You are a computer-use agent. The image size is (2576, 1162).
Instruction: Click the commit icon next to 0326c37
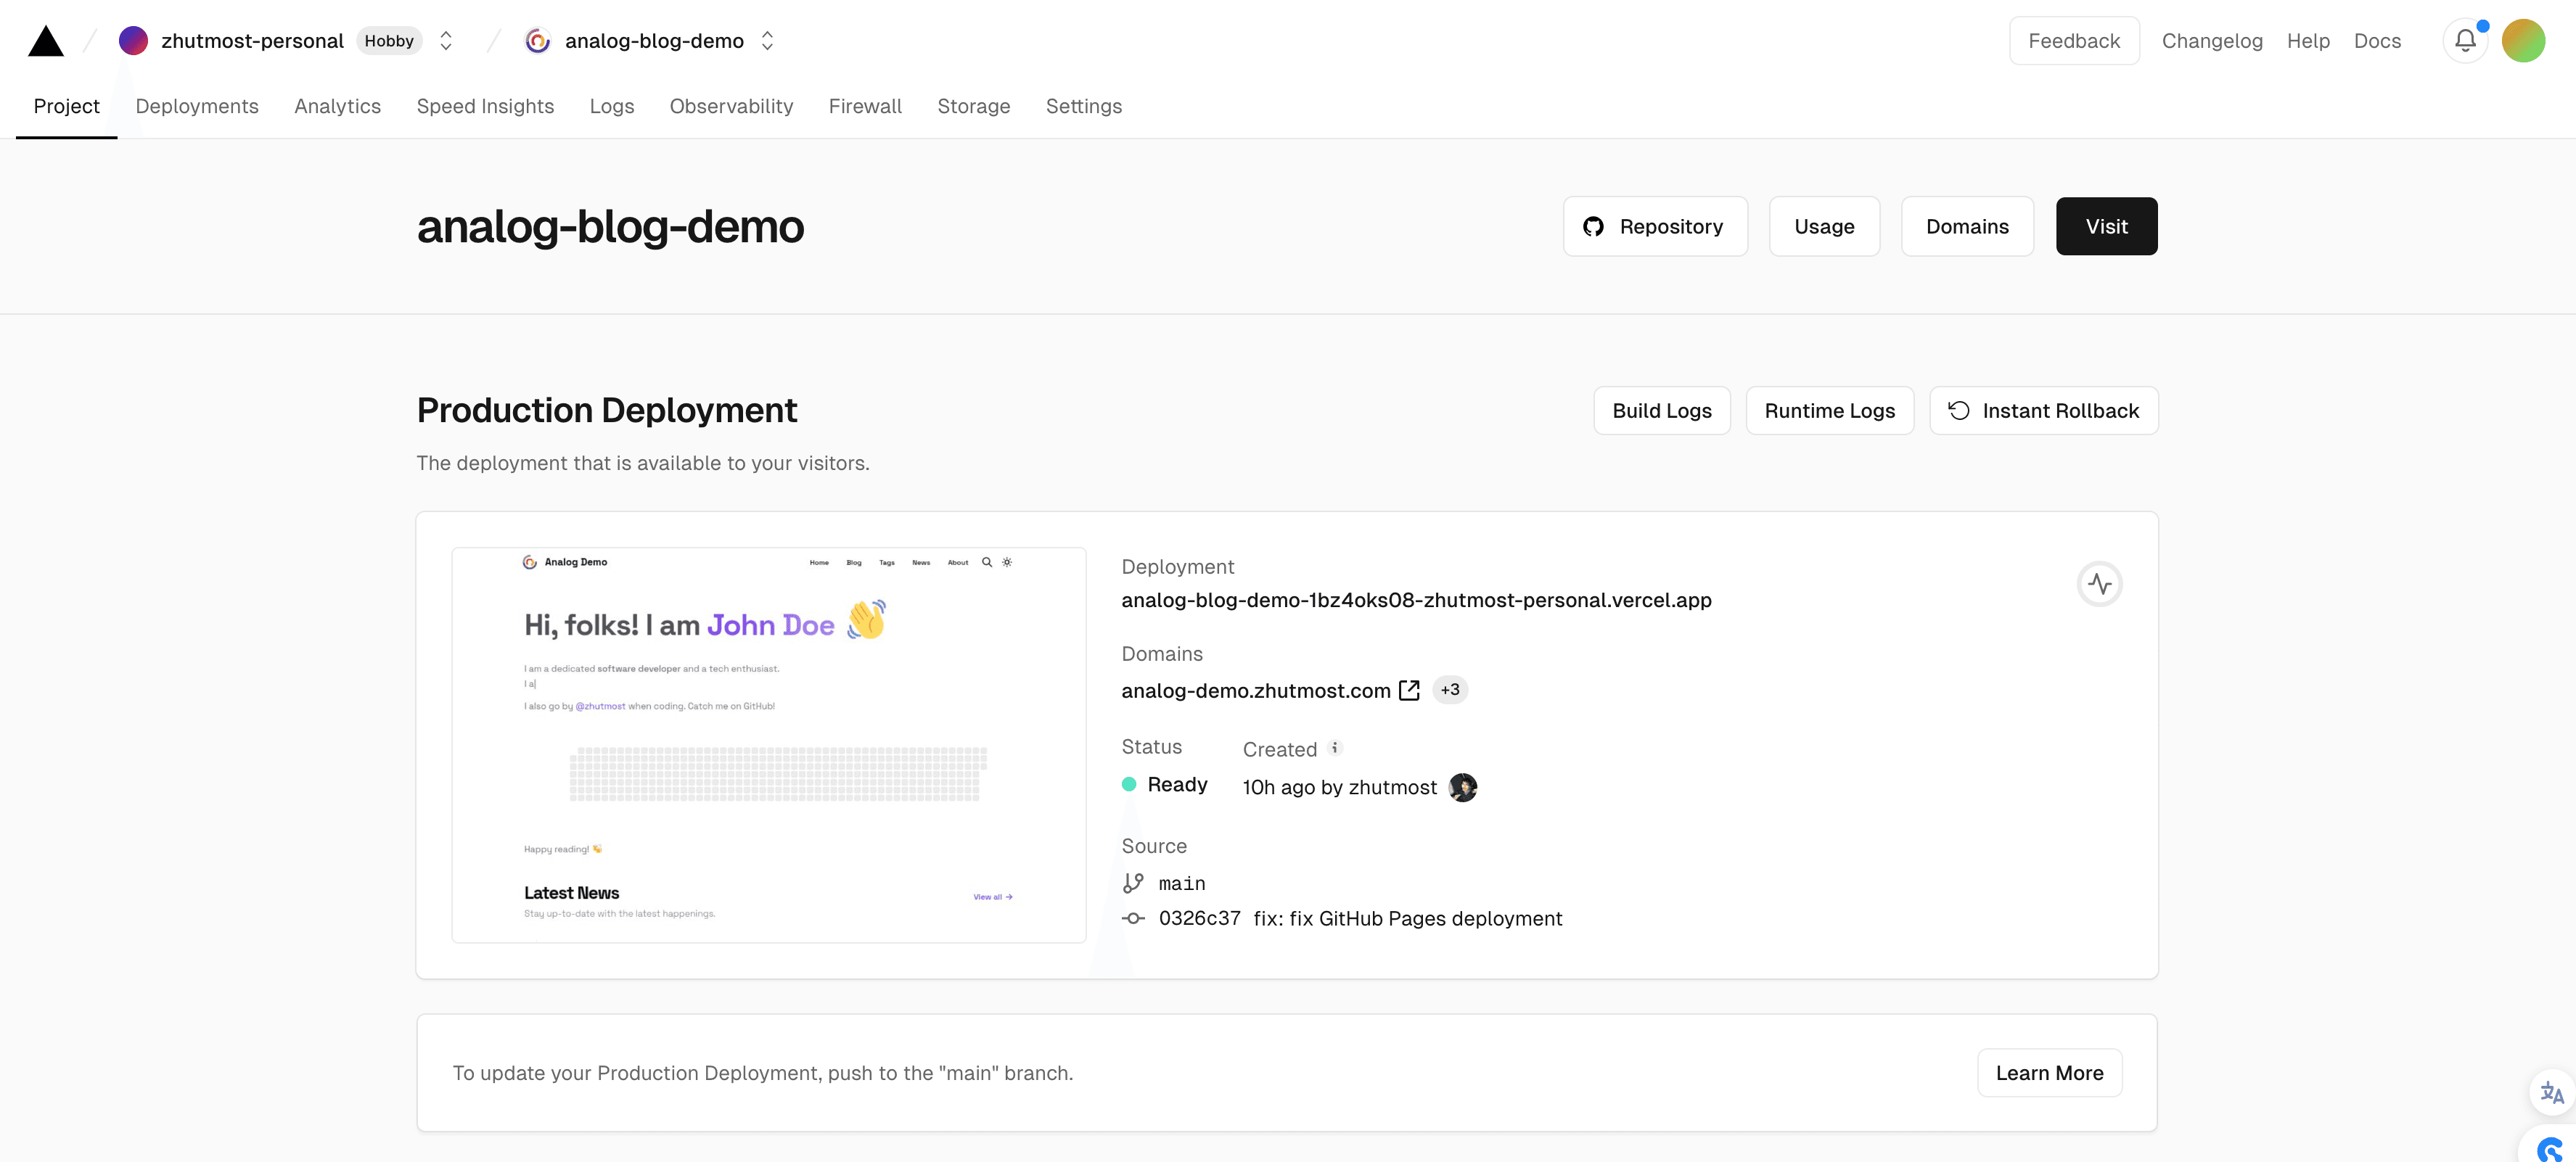point(1134,918)
